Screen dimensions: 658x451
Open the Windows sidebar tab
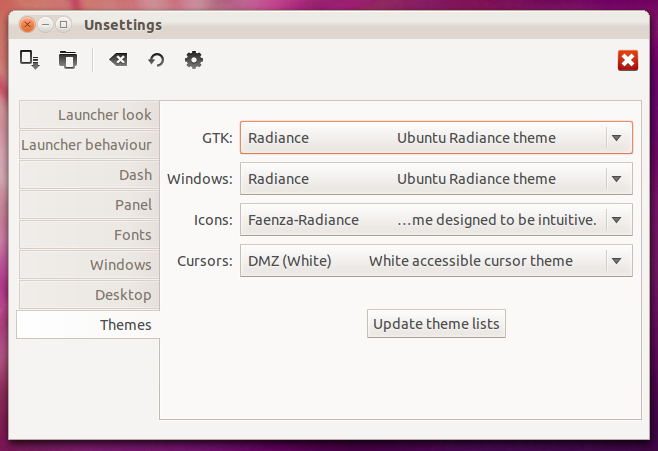(89, 265)
